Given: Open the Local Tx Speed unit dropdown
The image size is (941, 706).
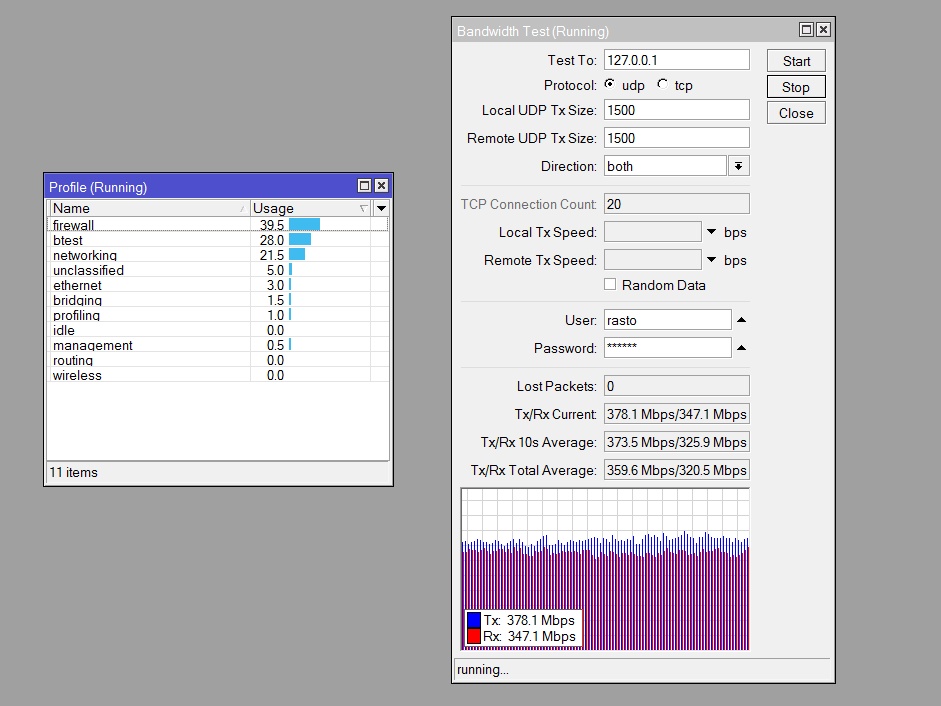Looking at the screenshot, I should [x=712, y=232].
